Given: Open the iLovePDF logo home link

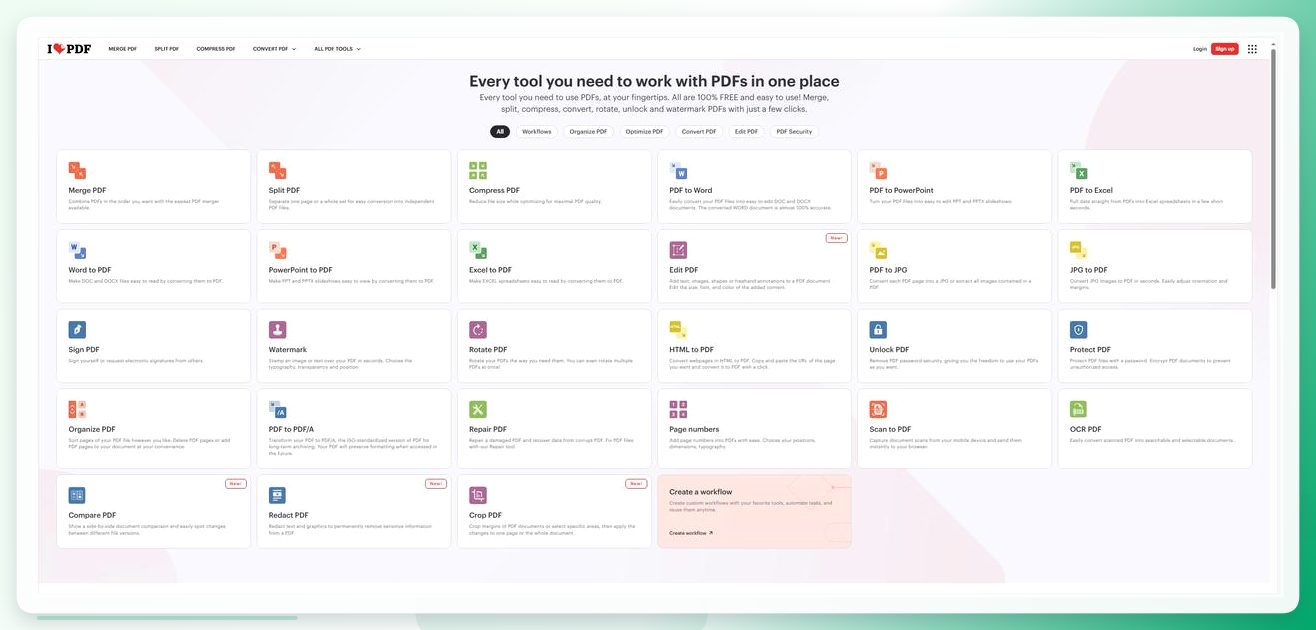Looking at the screenshot, I should (69, 48).
